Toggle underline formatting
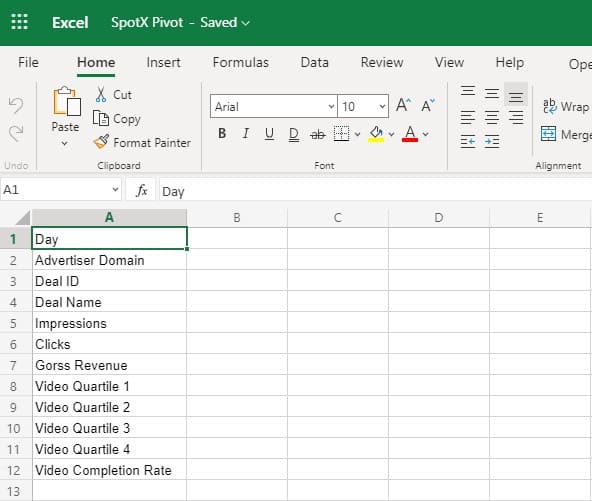The width and height of the screenshot is (592, 501). click(269, 133)
